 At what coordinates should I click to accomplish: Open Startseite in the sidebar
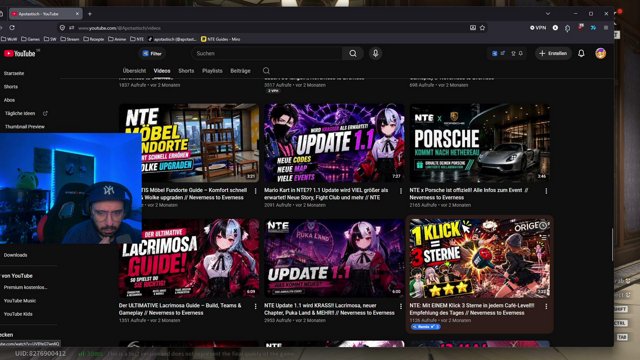14,73
